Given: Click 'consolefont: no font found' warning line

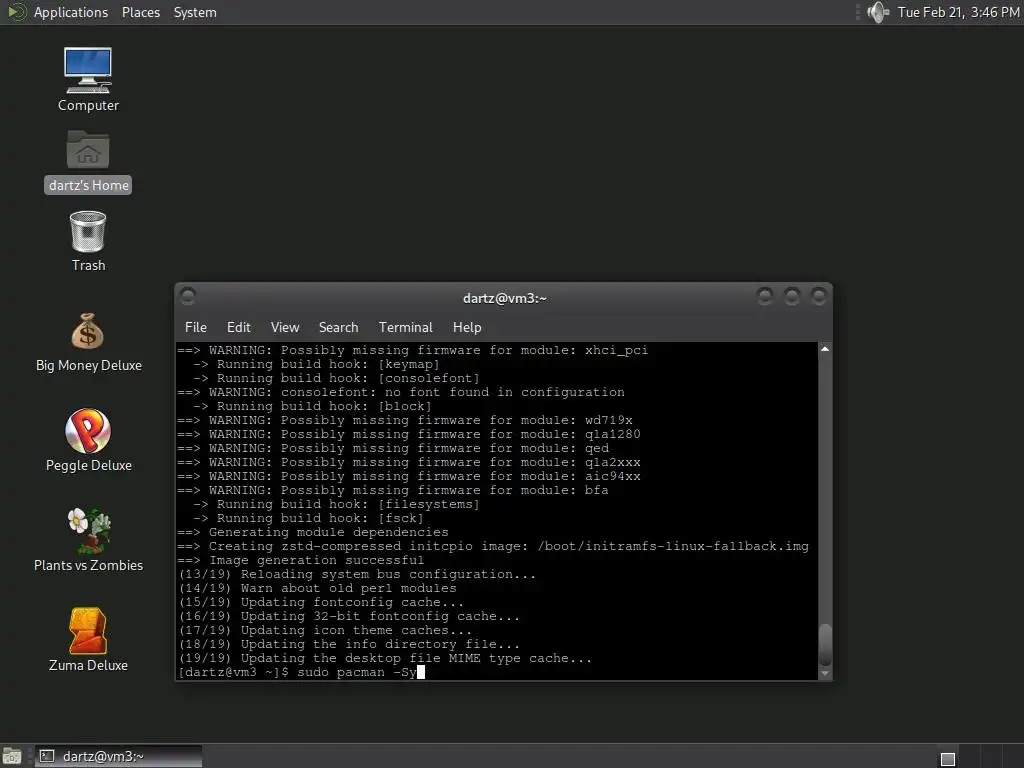Looking at the screenshot, I should (x=401, y=392).
